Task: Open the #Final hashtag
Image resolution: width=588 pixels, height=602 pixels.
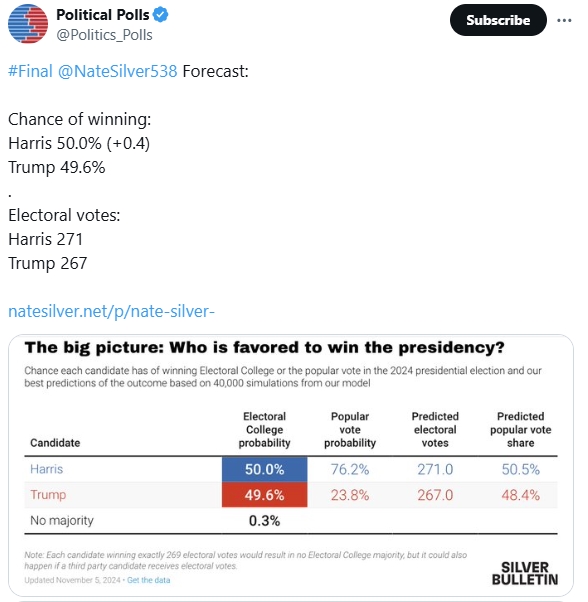Action: [30, 71]
